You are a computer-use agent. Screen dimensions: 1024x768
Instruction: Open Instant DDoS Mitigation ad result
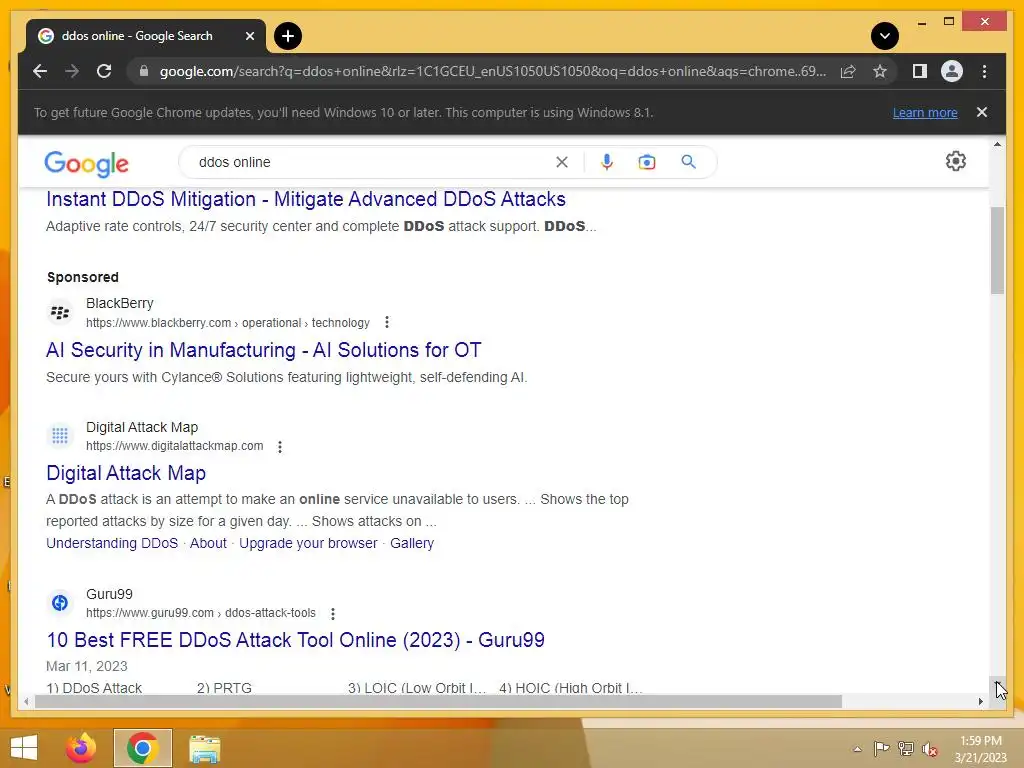coord(306,199)
